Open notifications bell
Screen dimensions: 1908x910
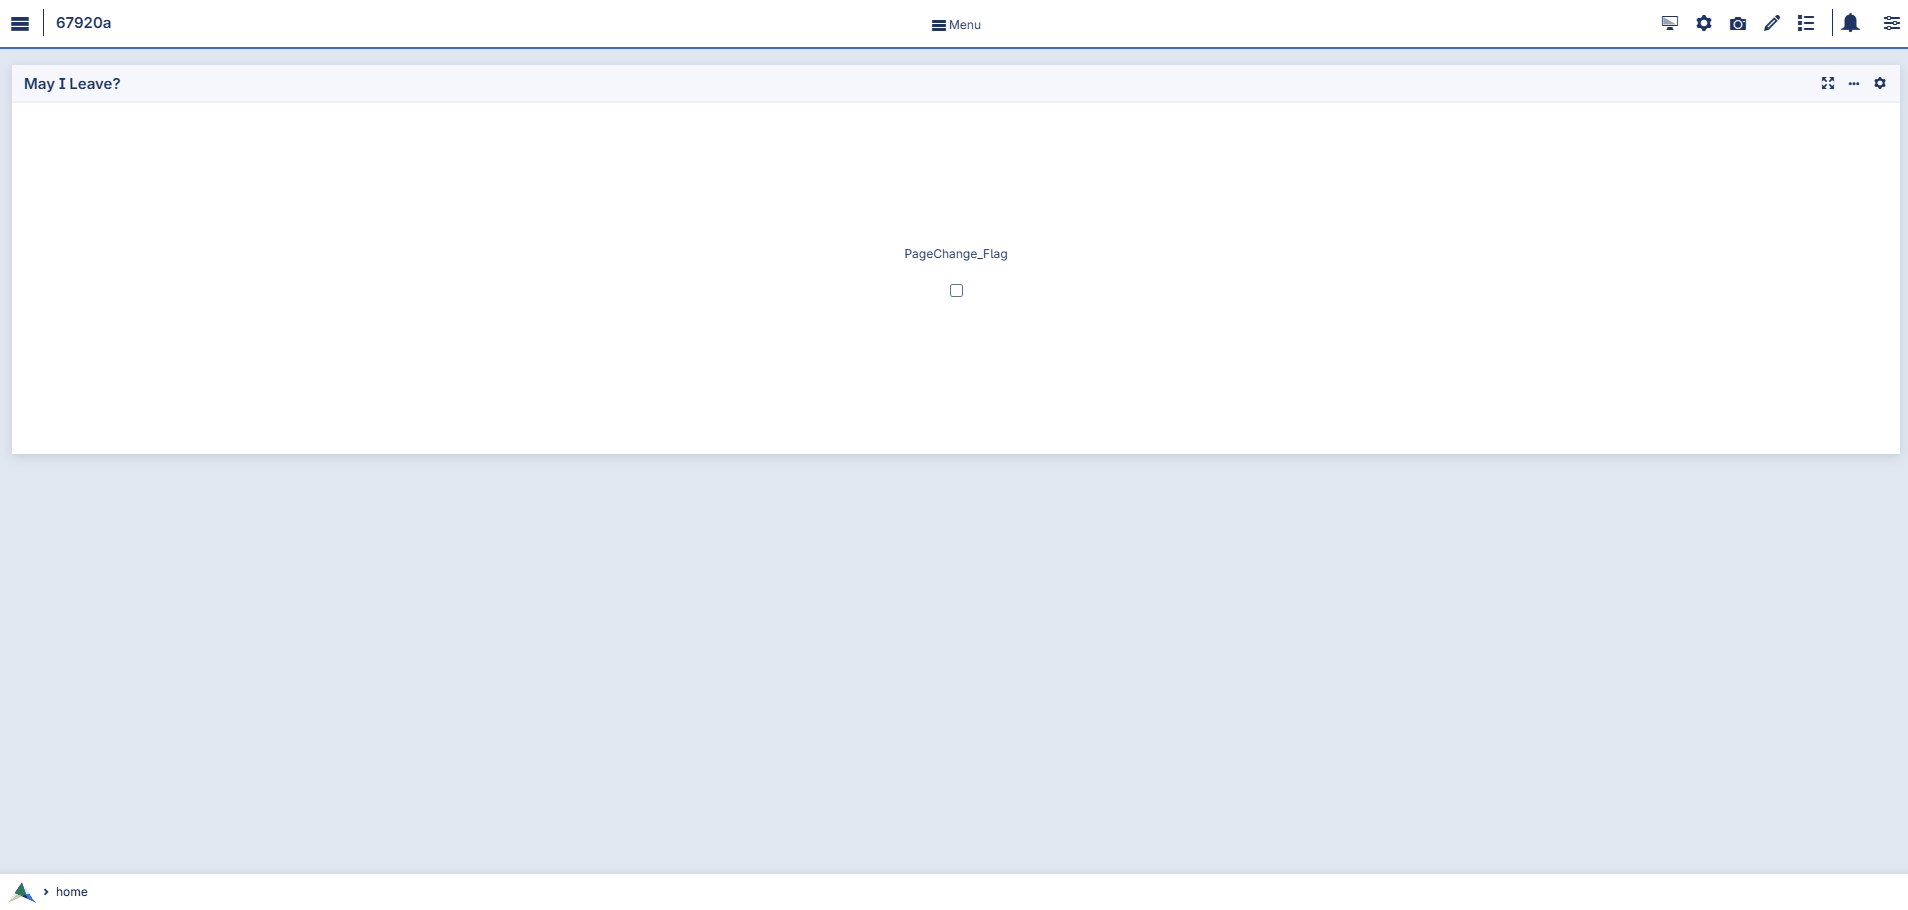[x=1851, y=23]
